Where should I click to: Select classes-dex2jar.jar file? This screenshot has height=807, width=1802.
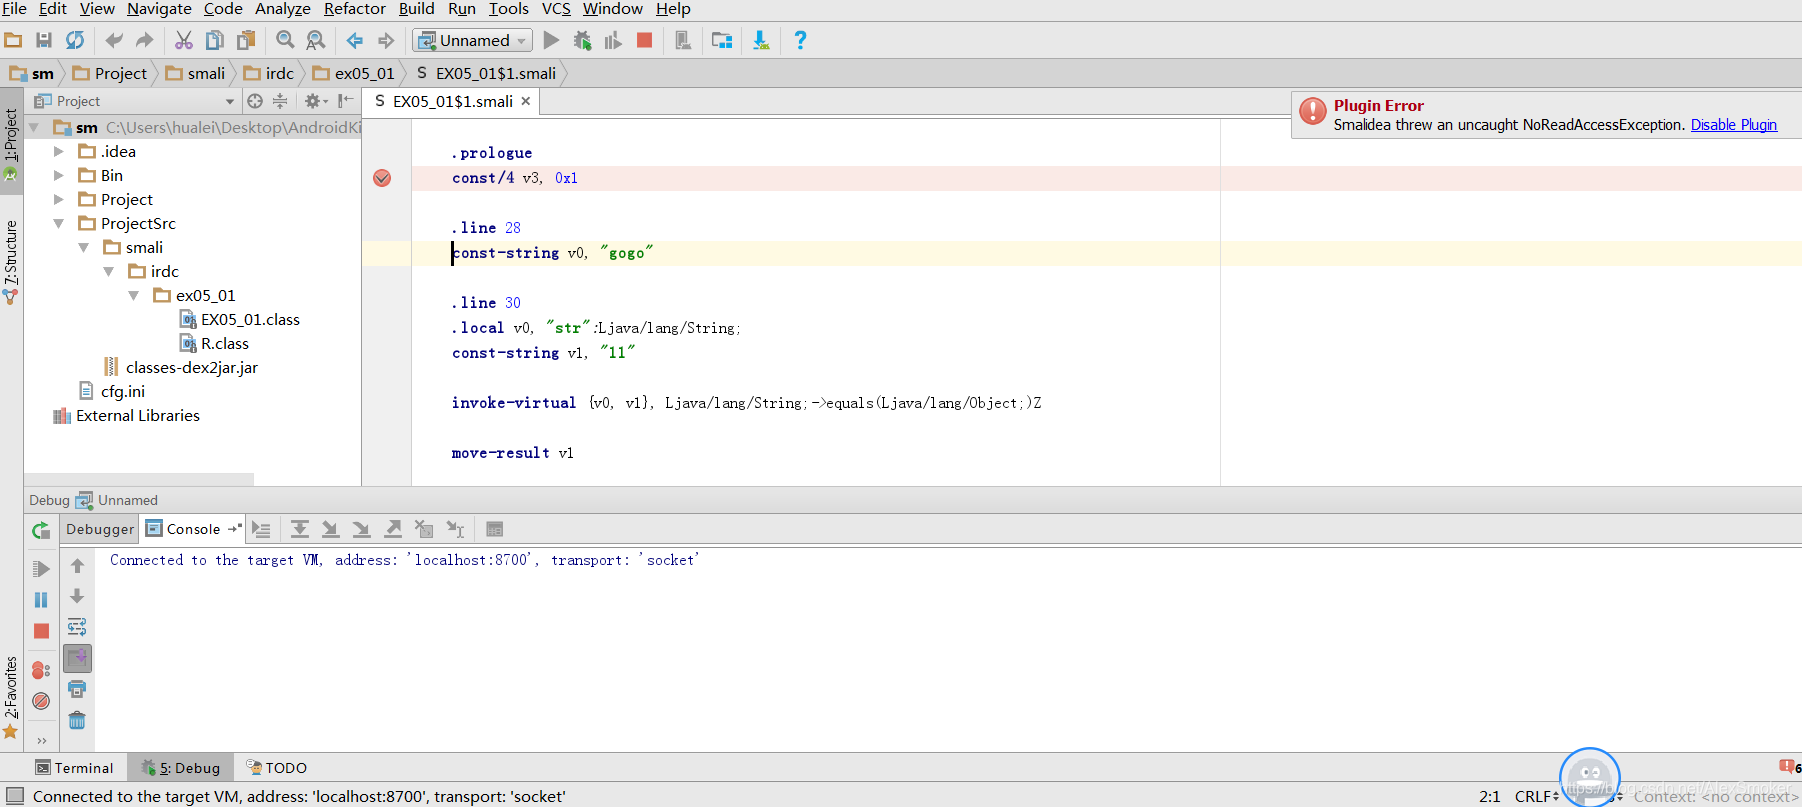[181, 368]
